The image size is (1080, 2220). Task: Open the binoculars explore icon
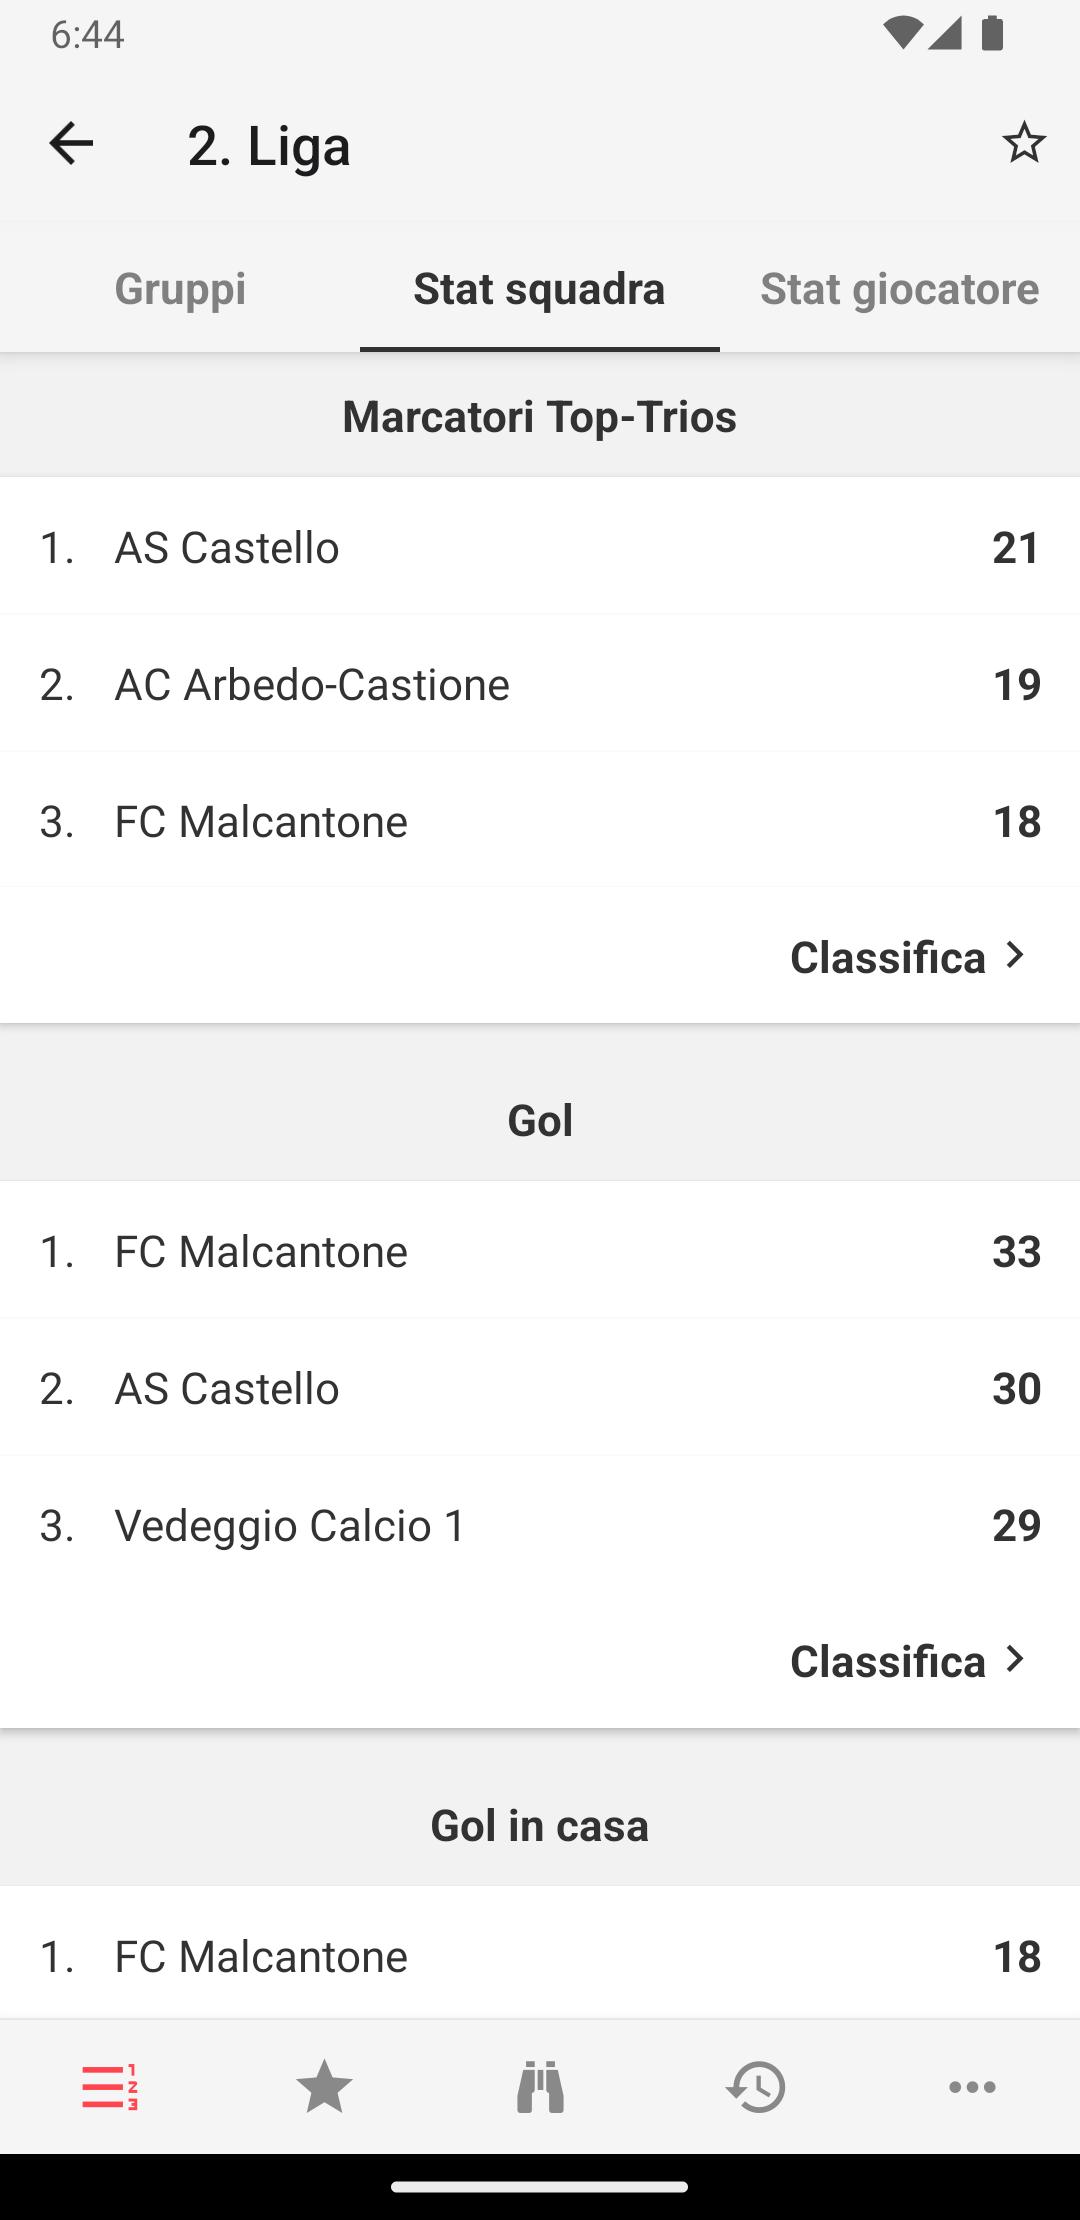pyautogui.click(x=540, y=2087)
